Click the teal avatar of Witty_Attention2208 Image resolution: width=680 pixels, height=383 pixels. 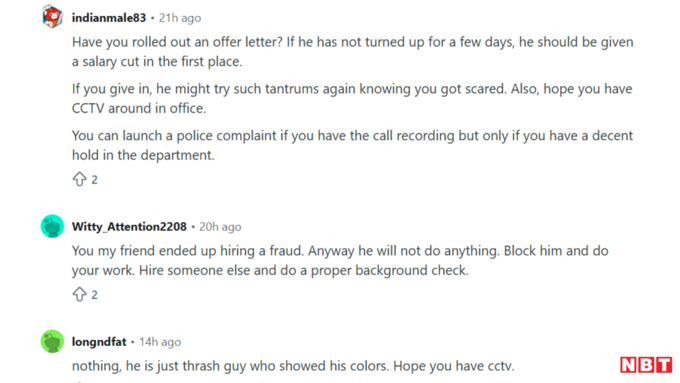coord(52,226)
